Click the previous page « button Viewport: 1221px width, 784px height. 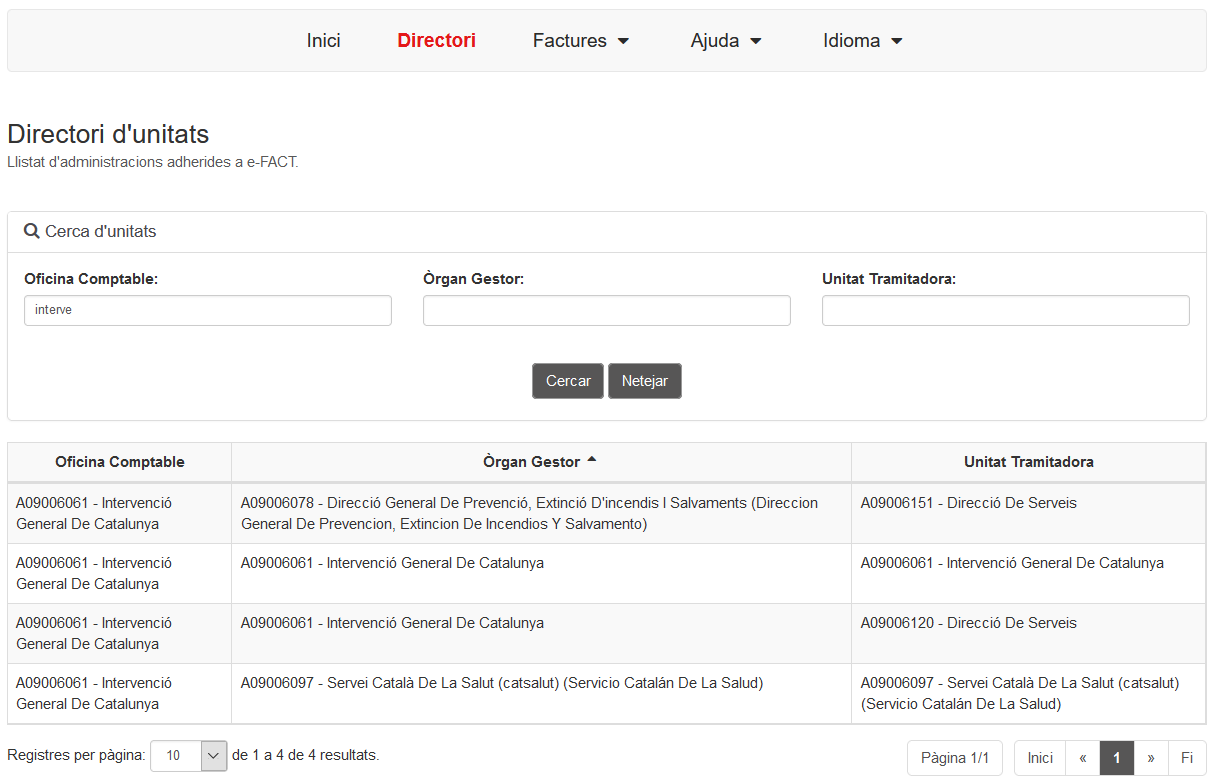[x=1082, y=758]
